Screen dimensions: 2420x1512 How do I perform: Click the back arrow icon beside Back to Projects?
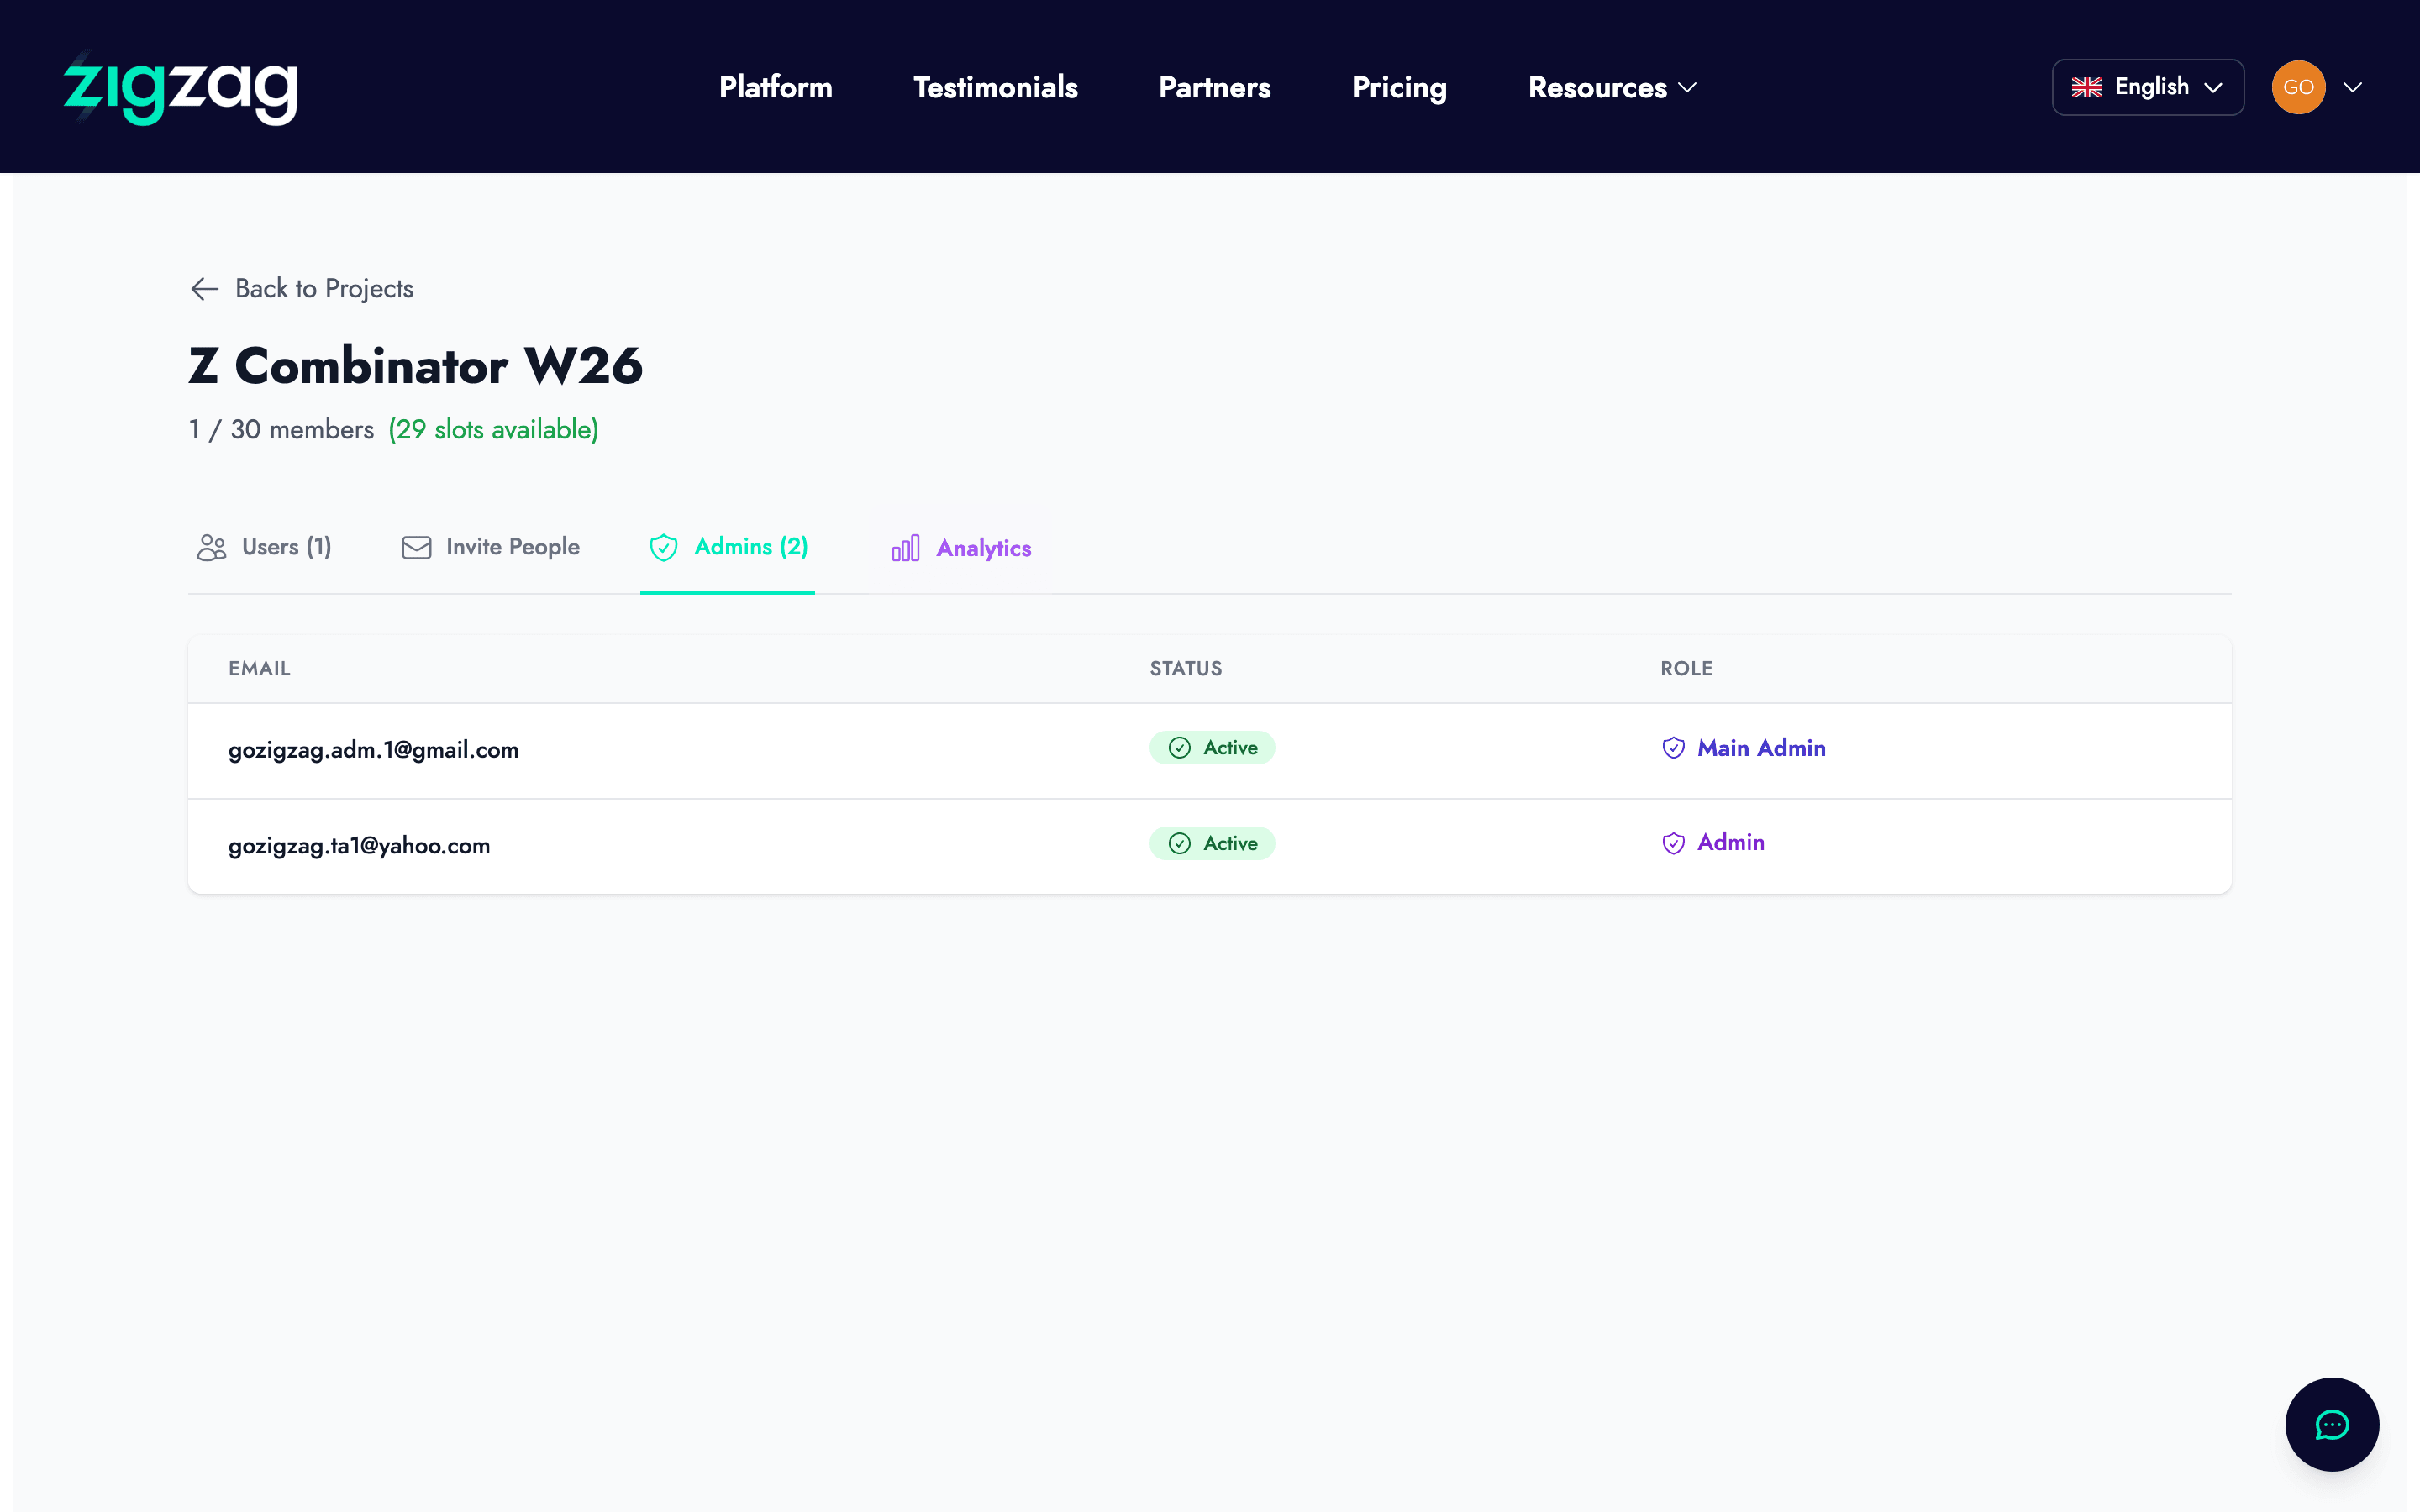pyautogui.click(x=204, y=289)
